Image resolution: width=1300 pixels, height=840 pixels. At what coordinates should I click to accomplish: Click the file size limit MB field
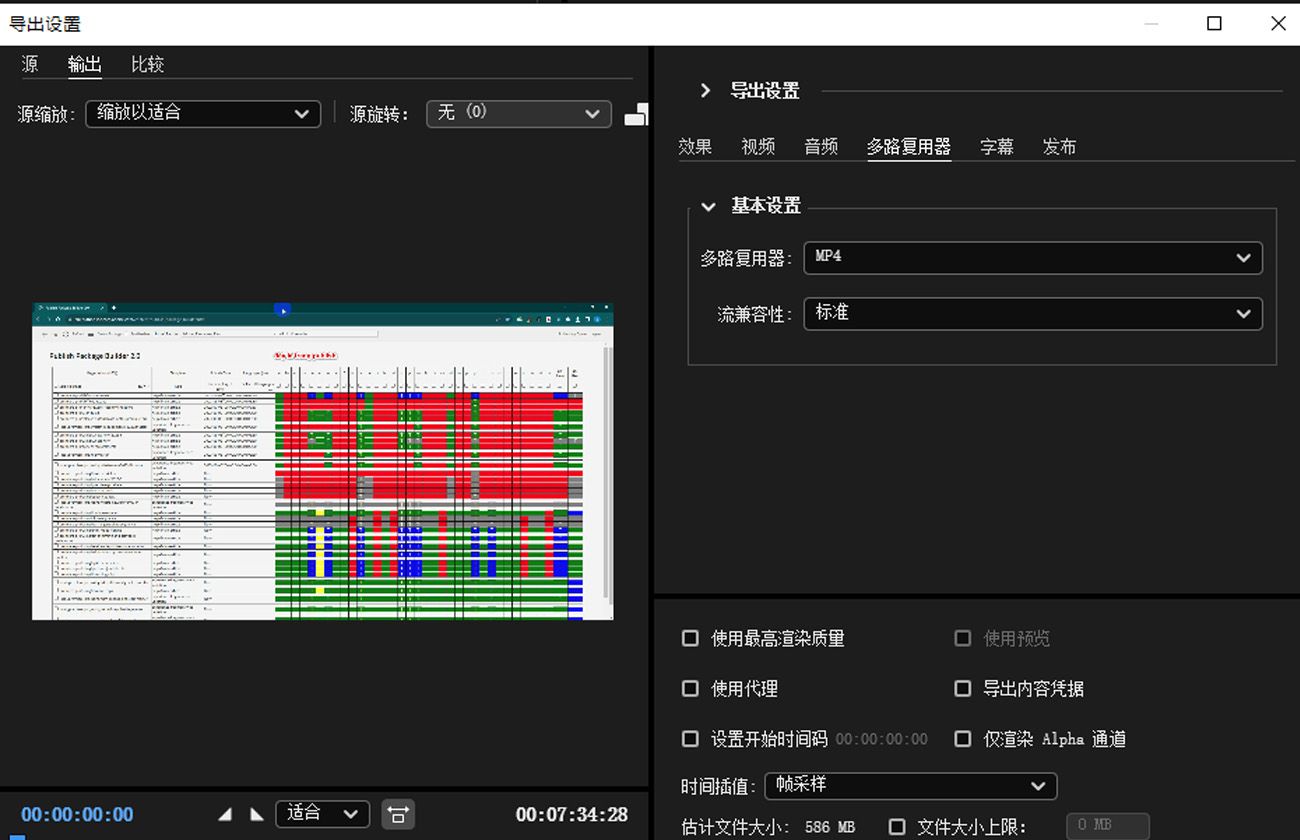tap(1108, 826)
